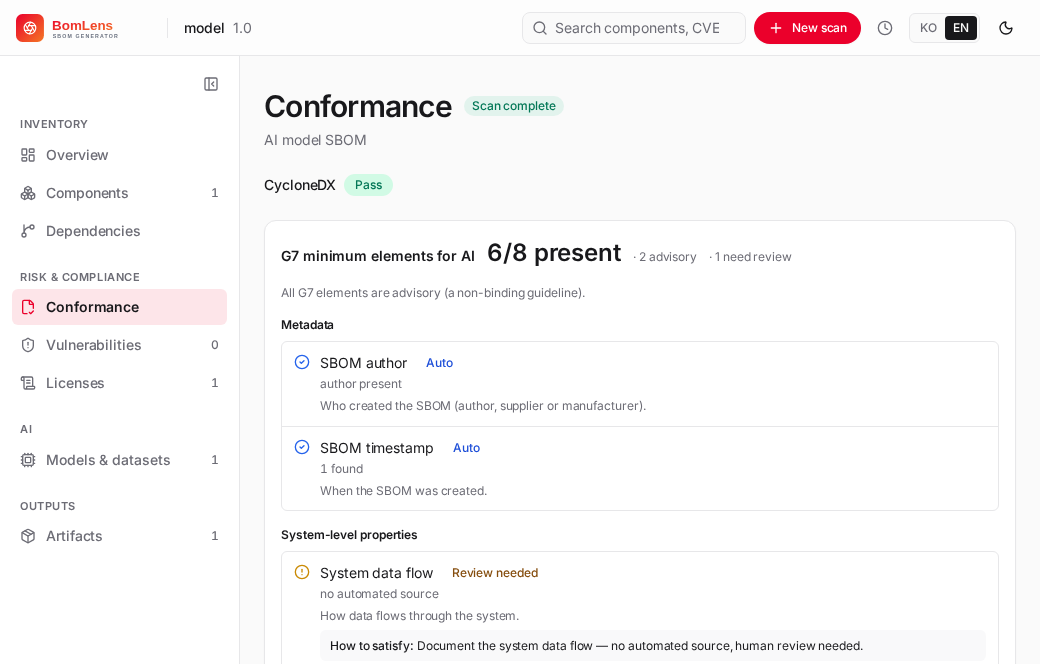The height and width of the screenshot is (664, 1040).
Task: Switch language to EN
Action: (961, 28)
